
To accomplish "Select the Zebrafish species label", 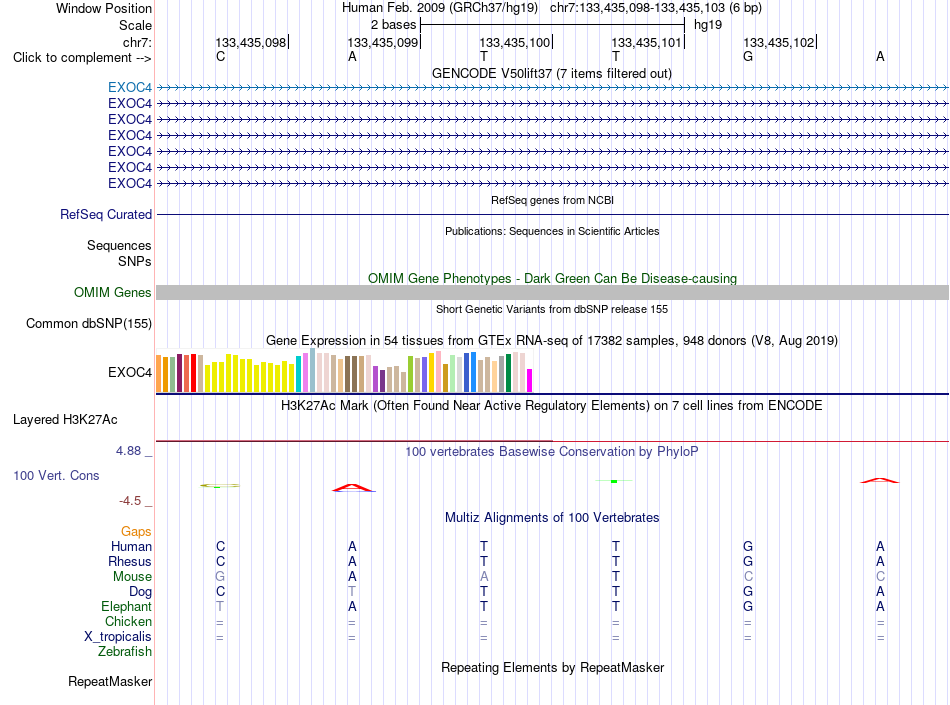I will pos(125,652).
